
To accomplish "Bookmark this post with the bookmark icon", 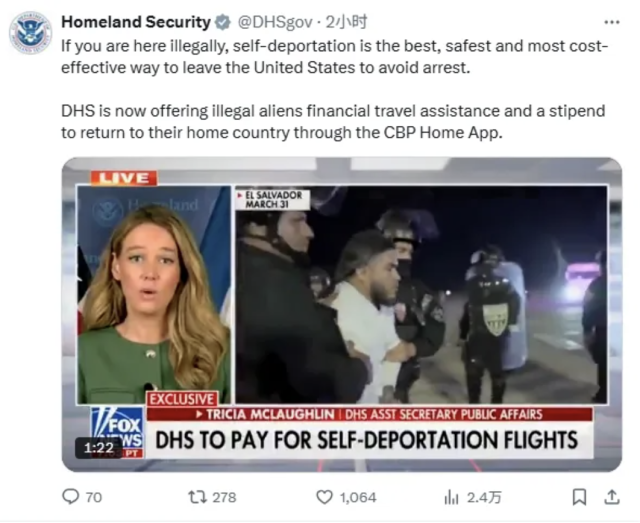I will [579, 497].
